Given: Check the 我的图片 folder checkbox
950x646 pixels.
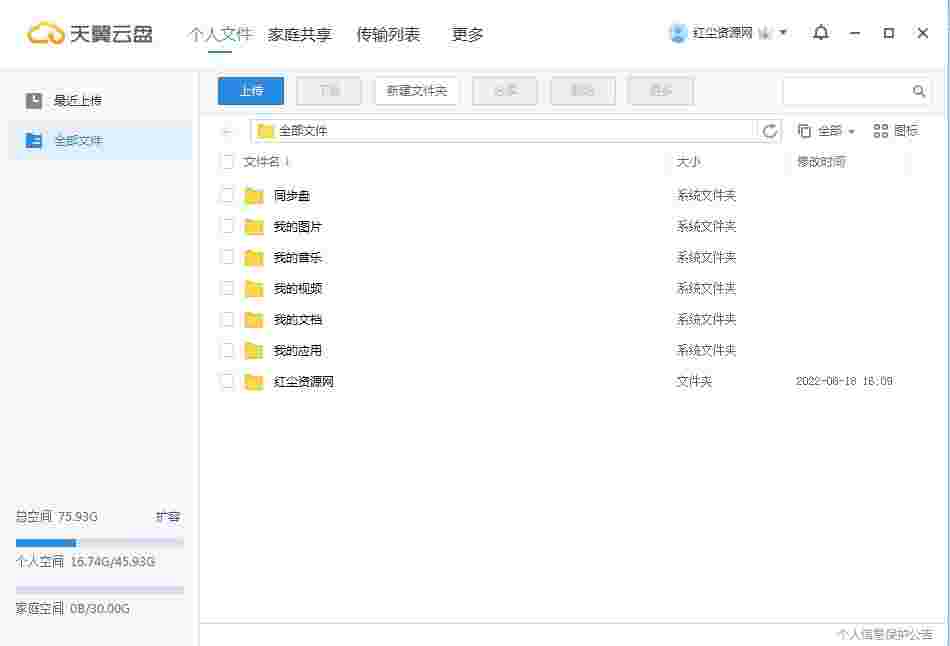Looking at the screenshot, I should tap(227, 226).
